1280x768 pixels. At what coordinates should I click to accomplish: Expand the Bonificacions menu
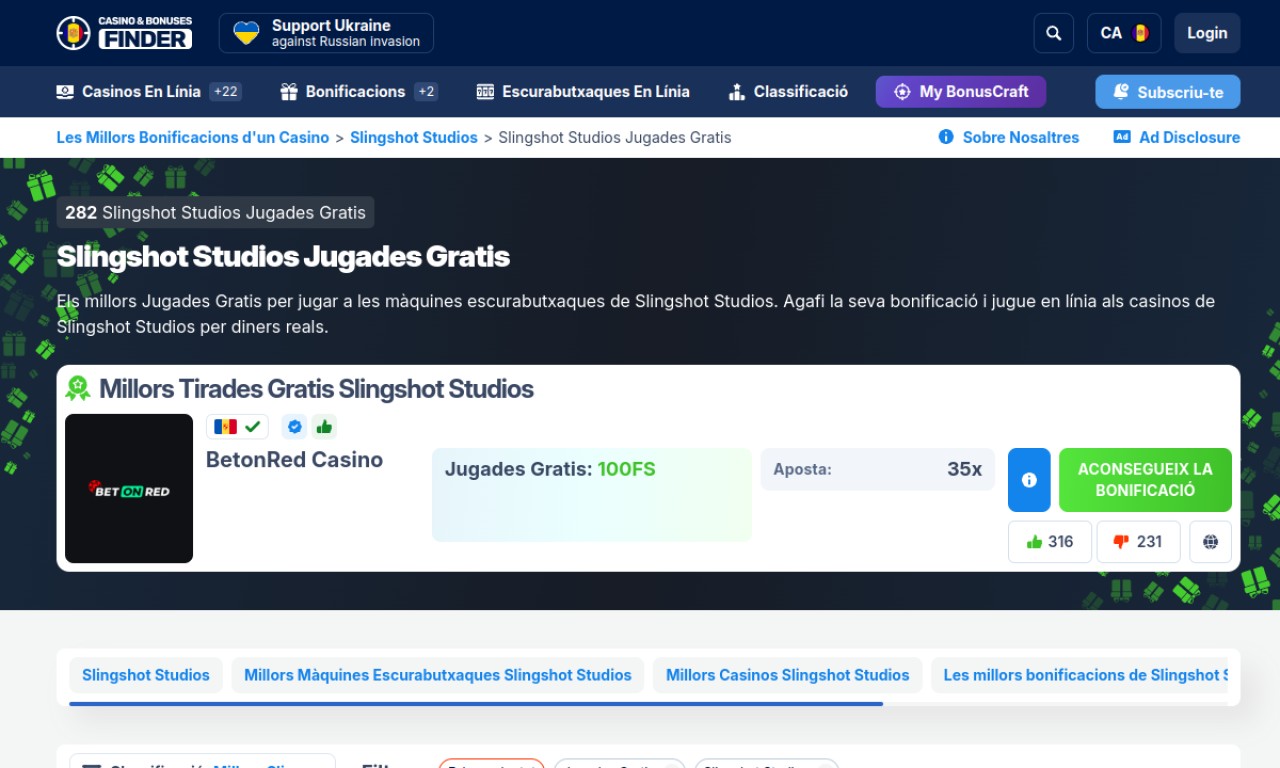(358, 92)
